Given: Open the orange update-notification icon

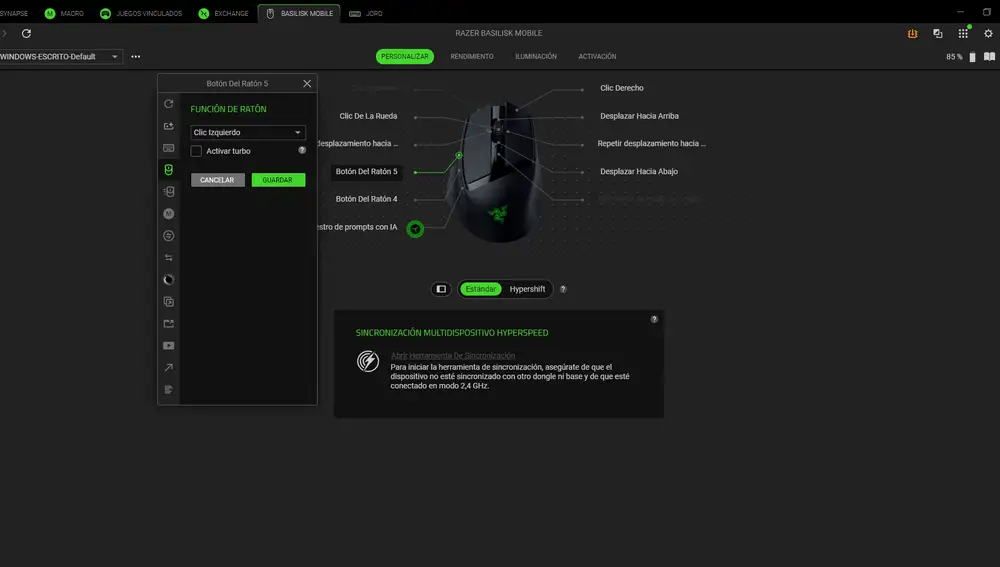Looking at the screenshot, I should point(913,33).
